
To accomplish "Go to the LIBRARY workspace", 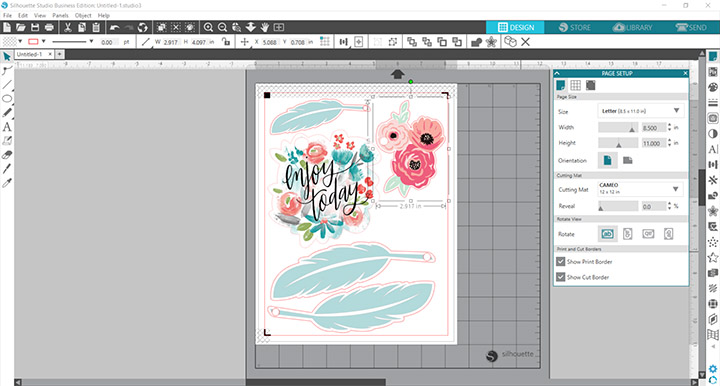I will point(632,28).
